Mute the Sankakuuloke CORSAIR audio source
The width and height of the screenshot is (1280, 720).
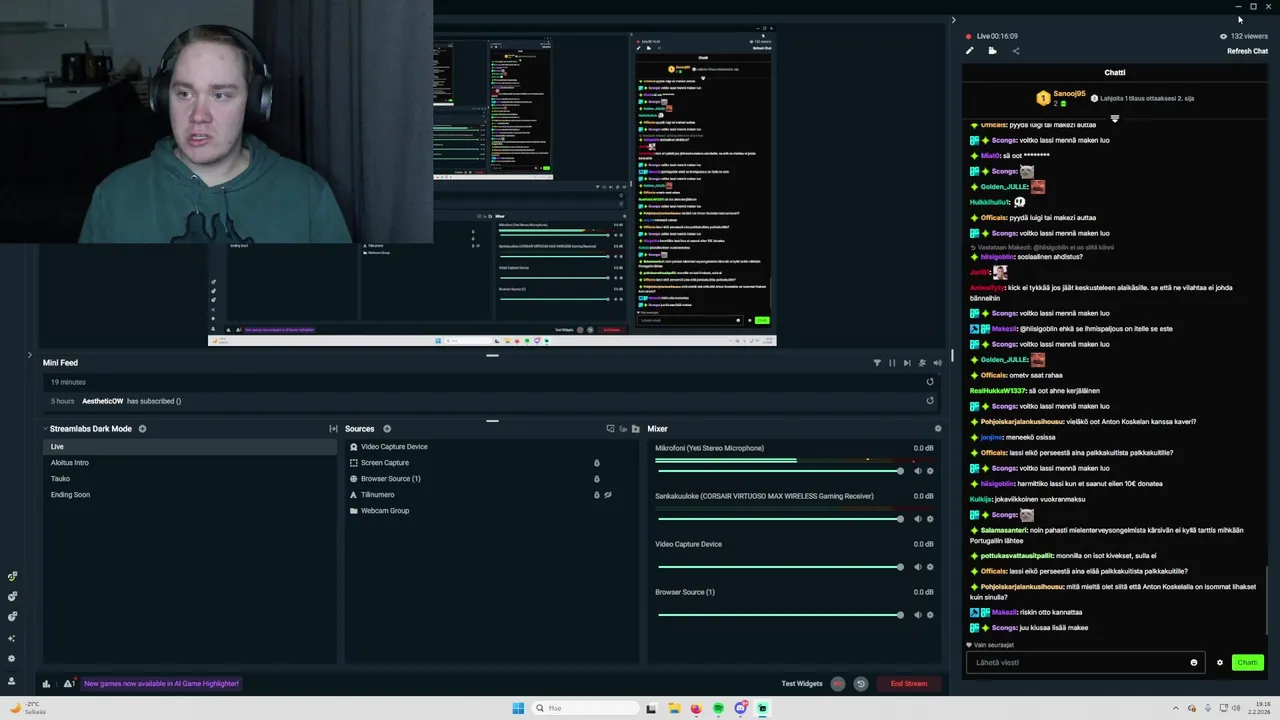click(x=917, y=519)
